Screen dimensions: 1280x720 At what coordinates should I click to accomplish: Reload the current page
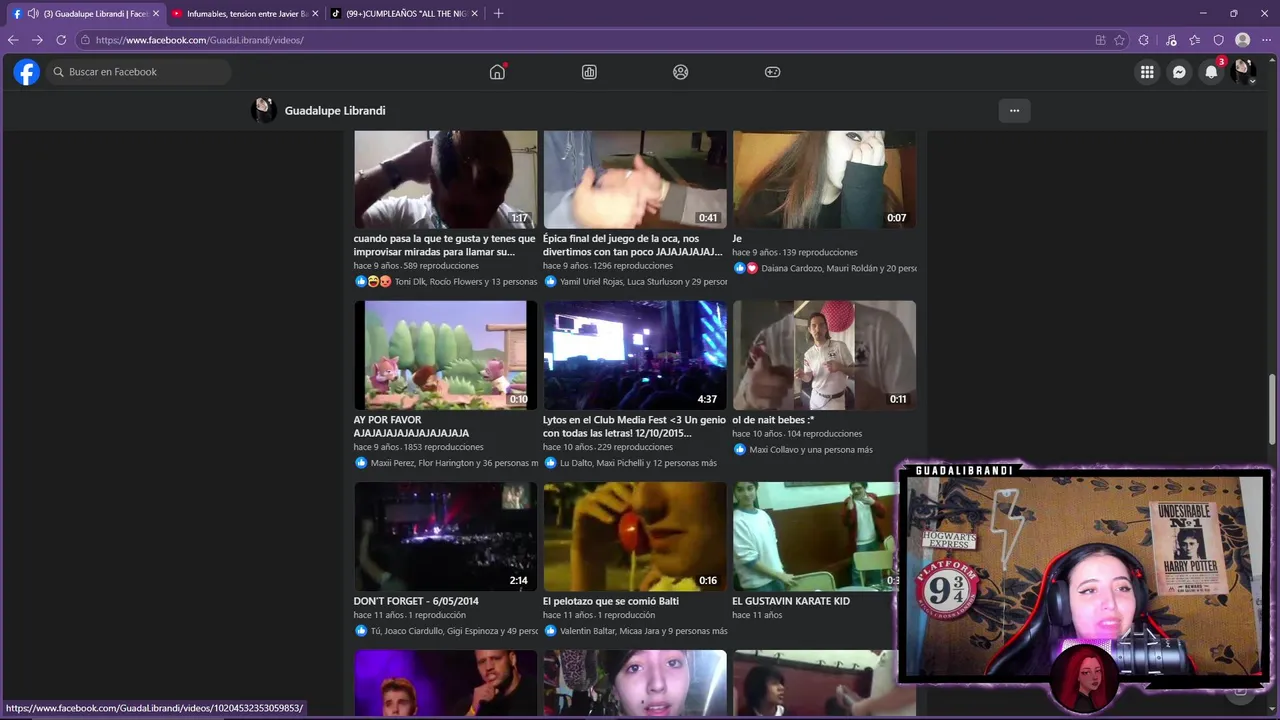pyautogui.click(x=61, y=40)
